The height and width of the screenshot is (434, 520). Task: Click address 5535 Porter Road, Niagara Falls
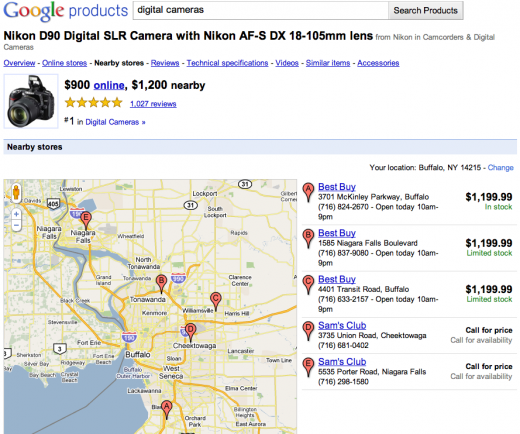point(372,372)
